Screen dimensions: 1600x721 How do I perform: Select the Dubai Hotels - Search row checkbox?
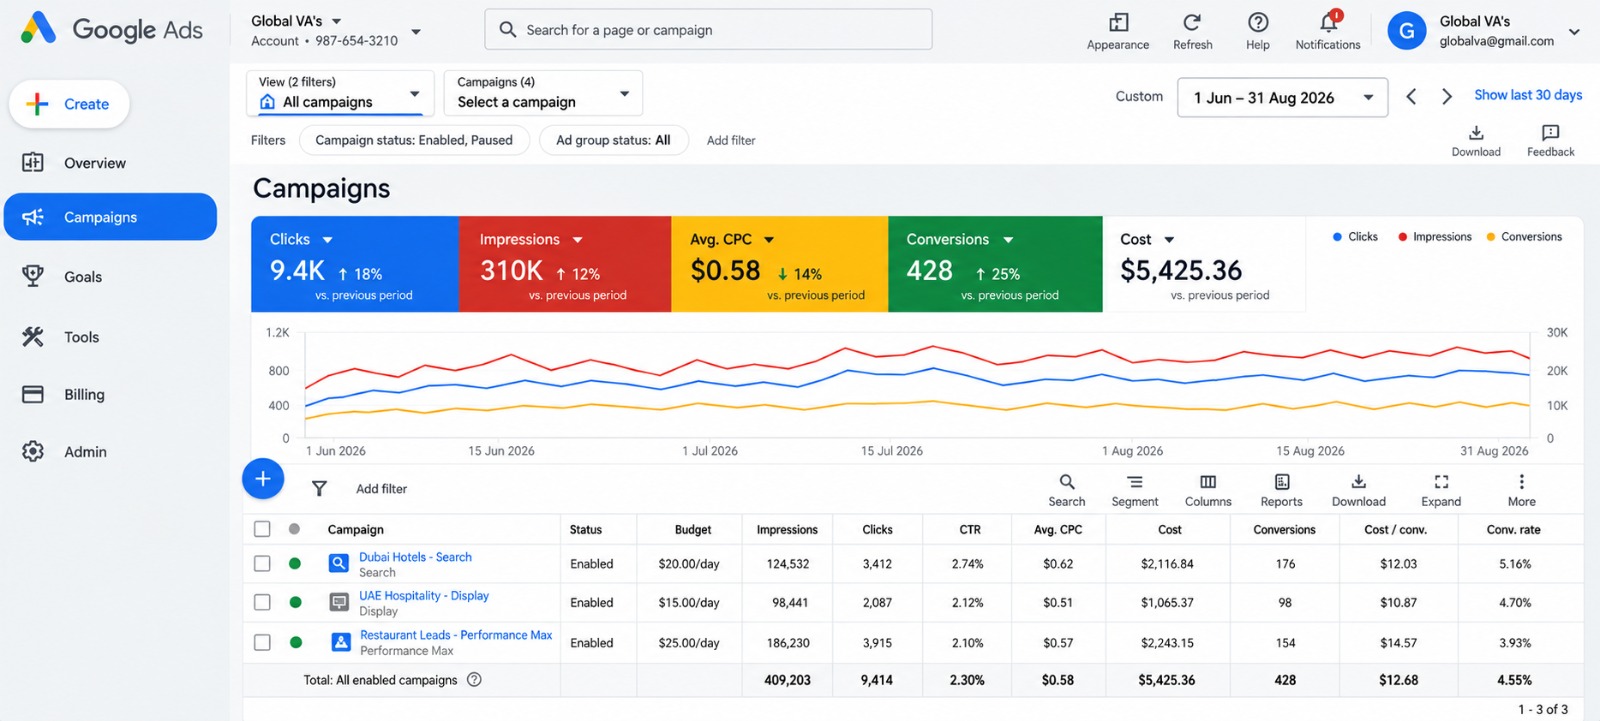(x=262, y=563)
